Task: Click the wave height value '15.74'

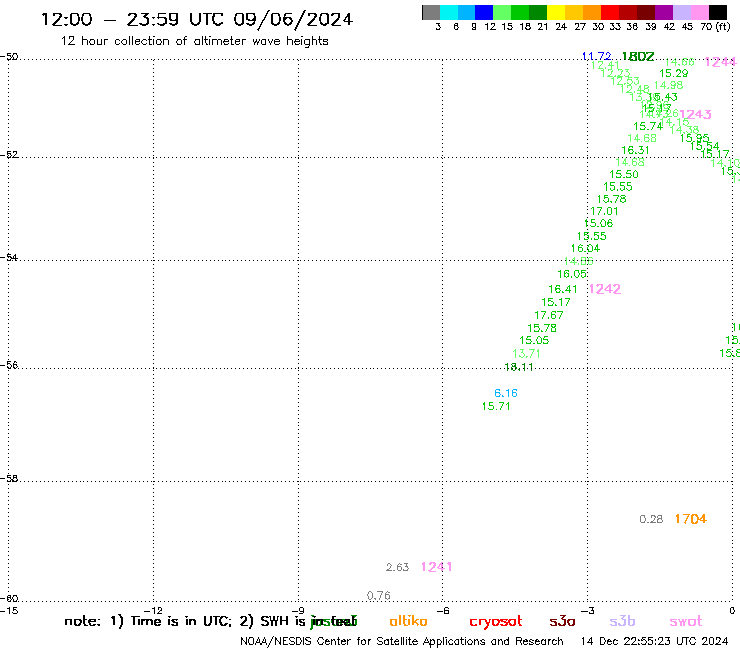Action: coord(648,126)
